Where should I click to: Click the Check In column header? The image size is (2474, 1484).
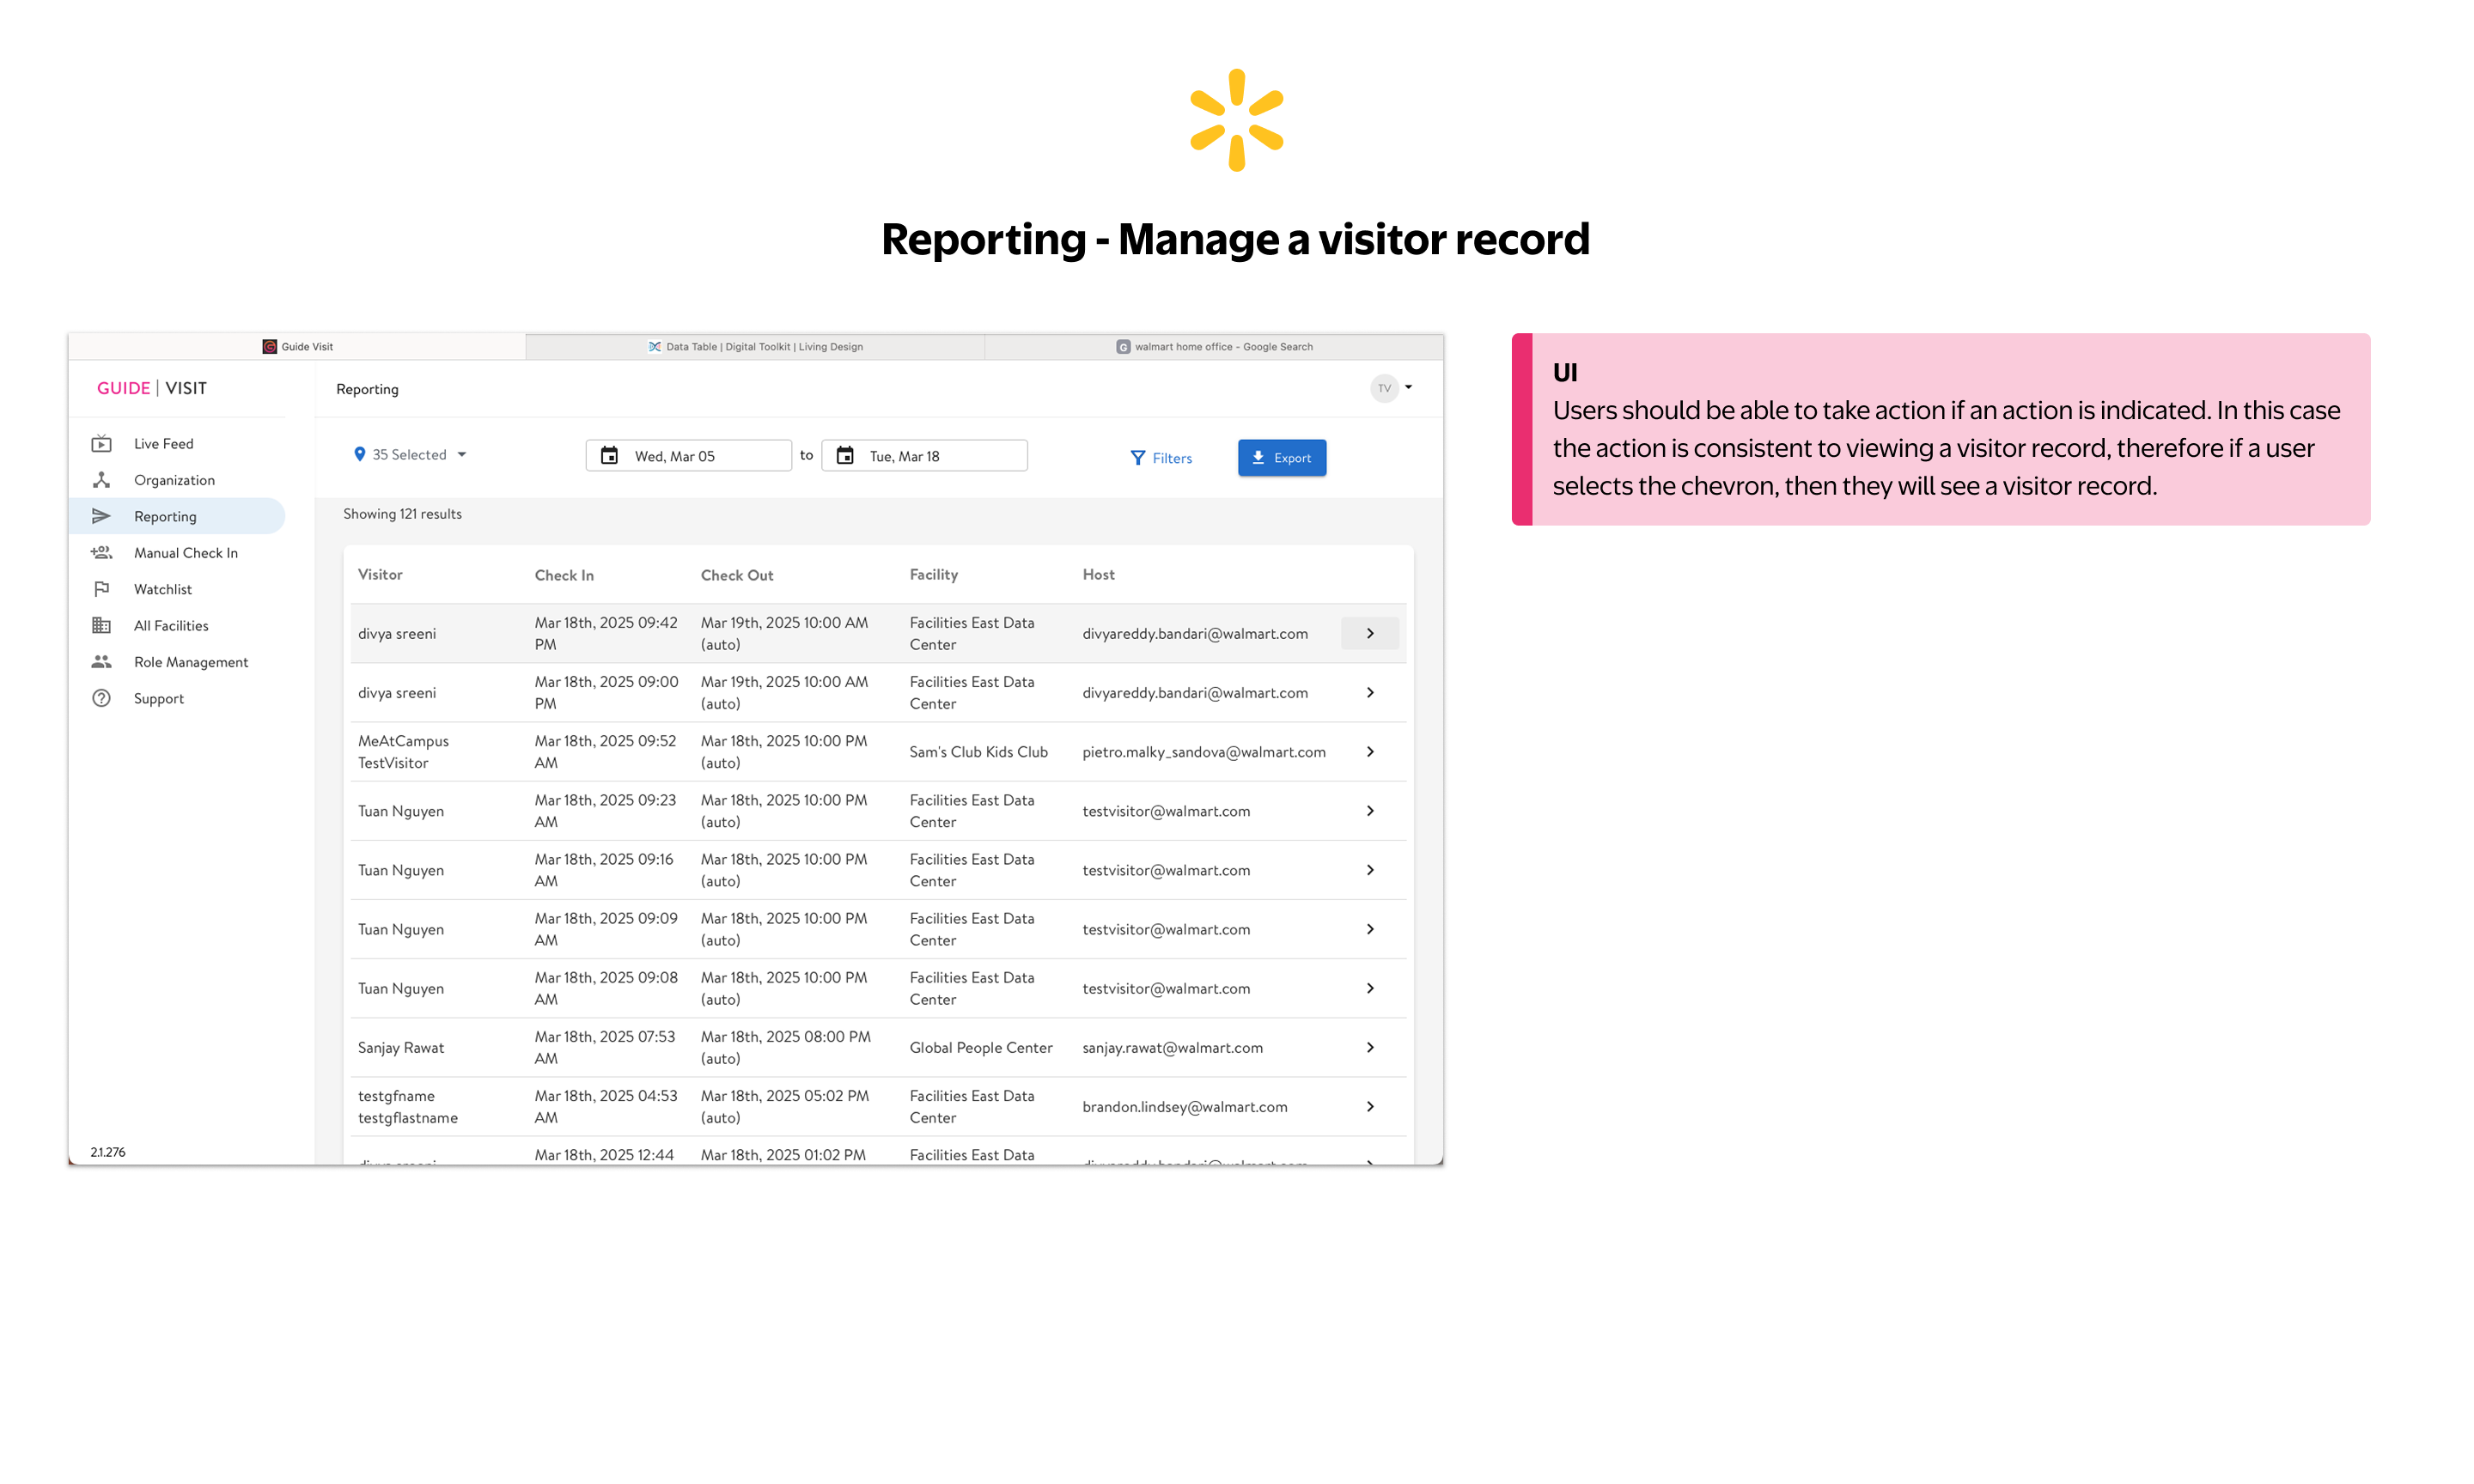click(564, 575)
